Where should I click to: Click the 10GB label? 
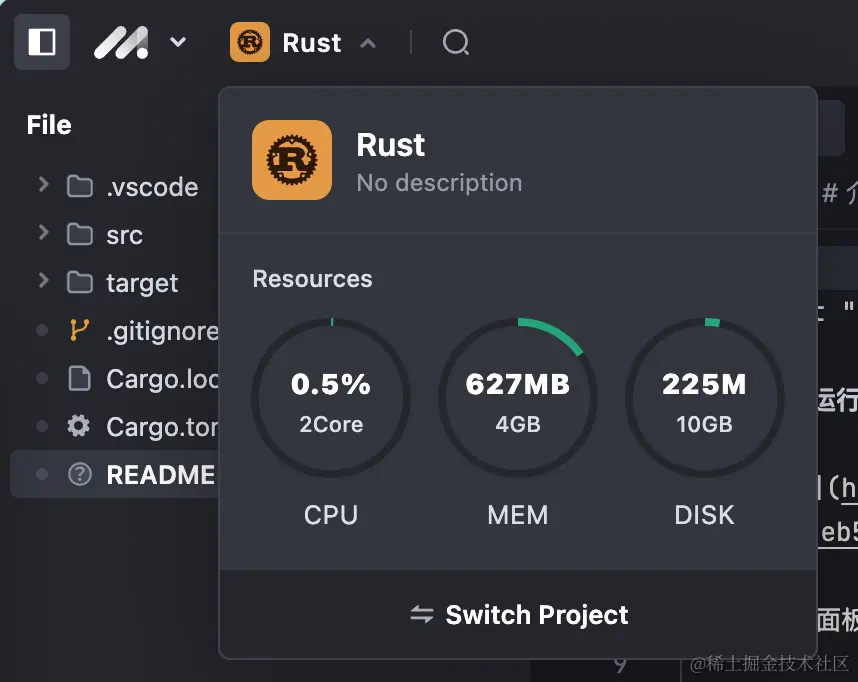coord(704,424)
